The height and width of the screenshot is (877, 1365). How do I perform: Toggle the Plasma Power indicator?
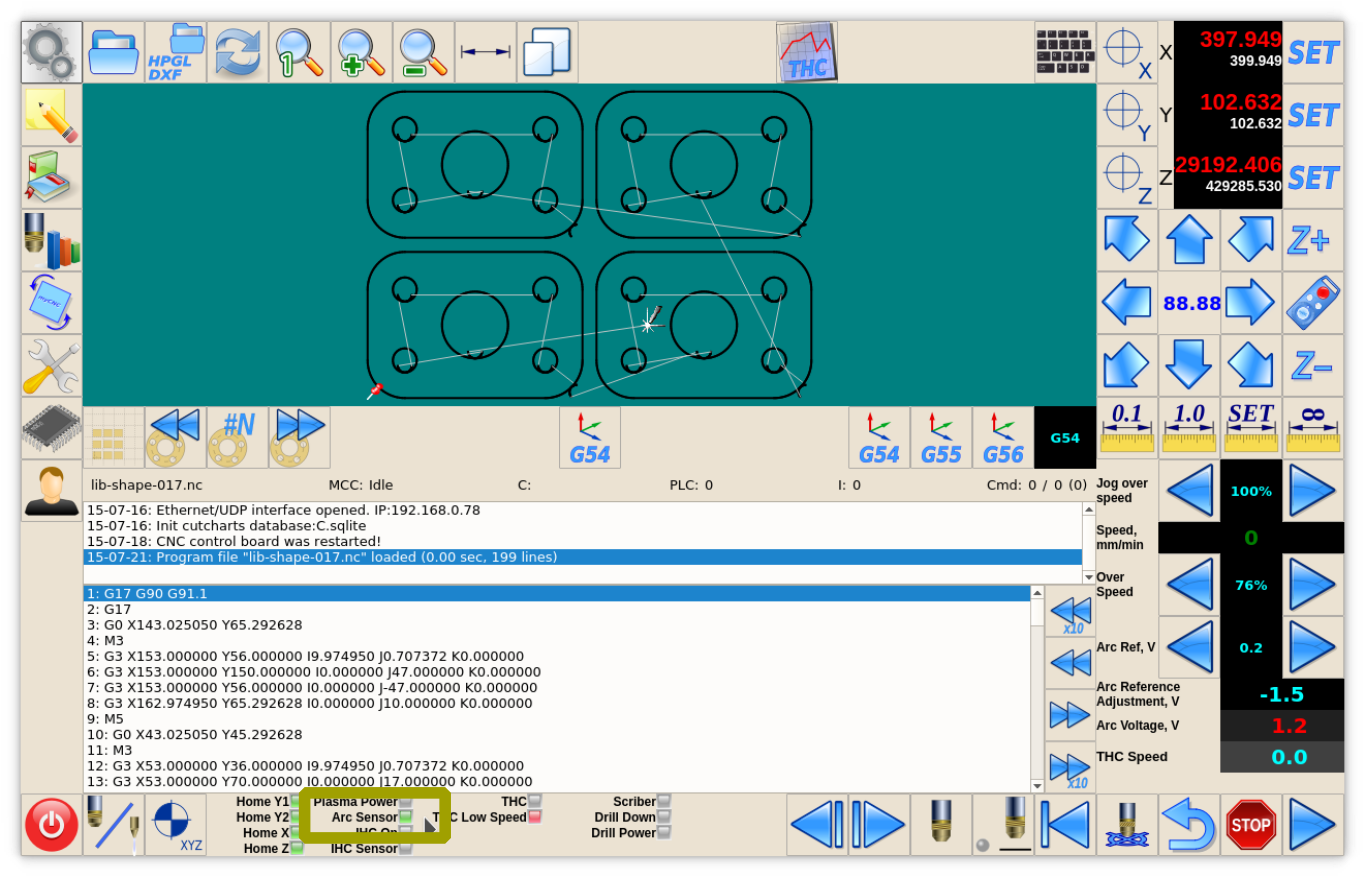405,802
